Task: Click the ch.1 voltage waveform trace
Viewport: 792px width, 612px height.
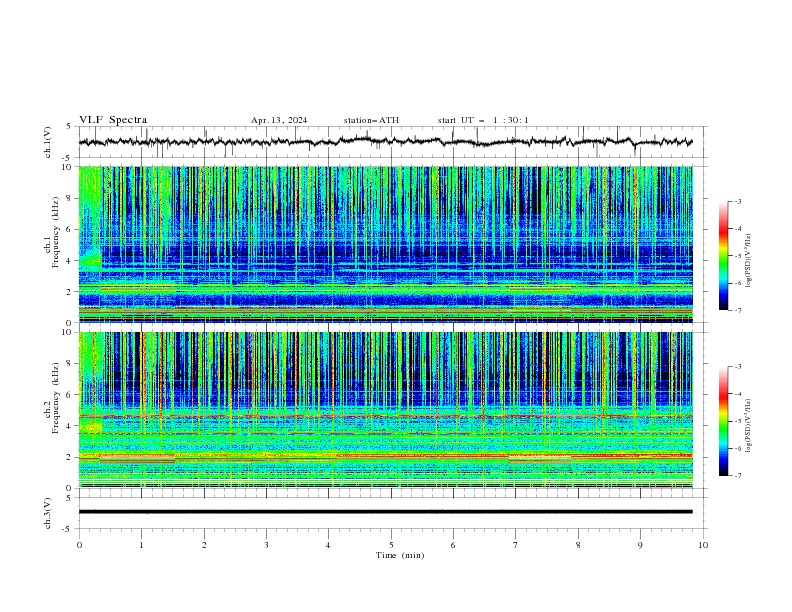Action: 385,142
